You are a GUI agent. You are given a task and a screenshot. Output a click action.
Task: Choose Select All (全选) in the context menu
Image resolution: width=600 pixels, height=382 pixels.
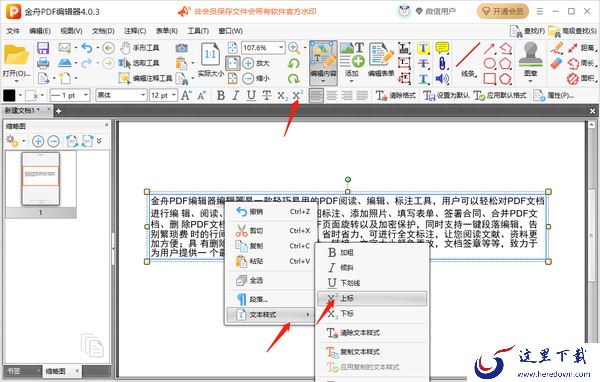click(x=272, y=280)
